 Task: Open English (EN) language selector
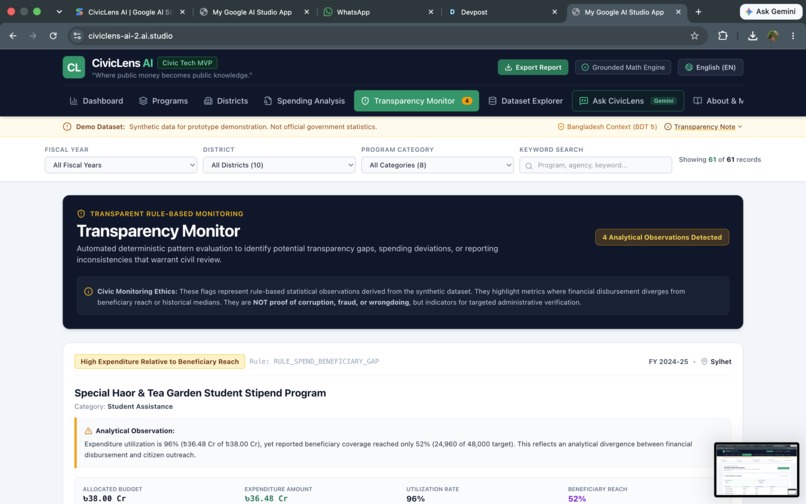(710, 67)
